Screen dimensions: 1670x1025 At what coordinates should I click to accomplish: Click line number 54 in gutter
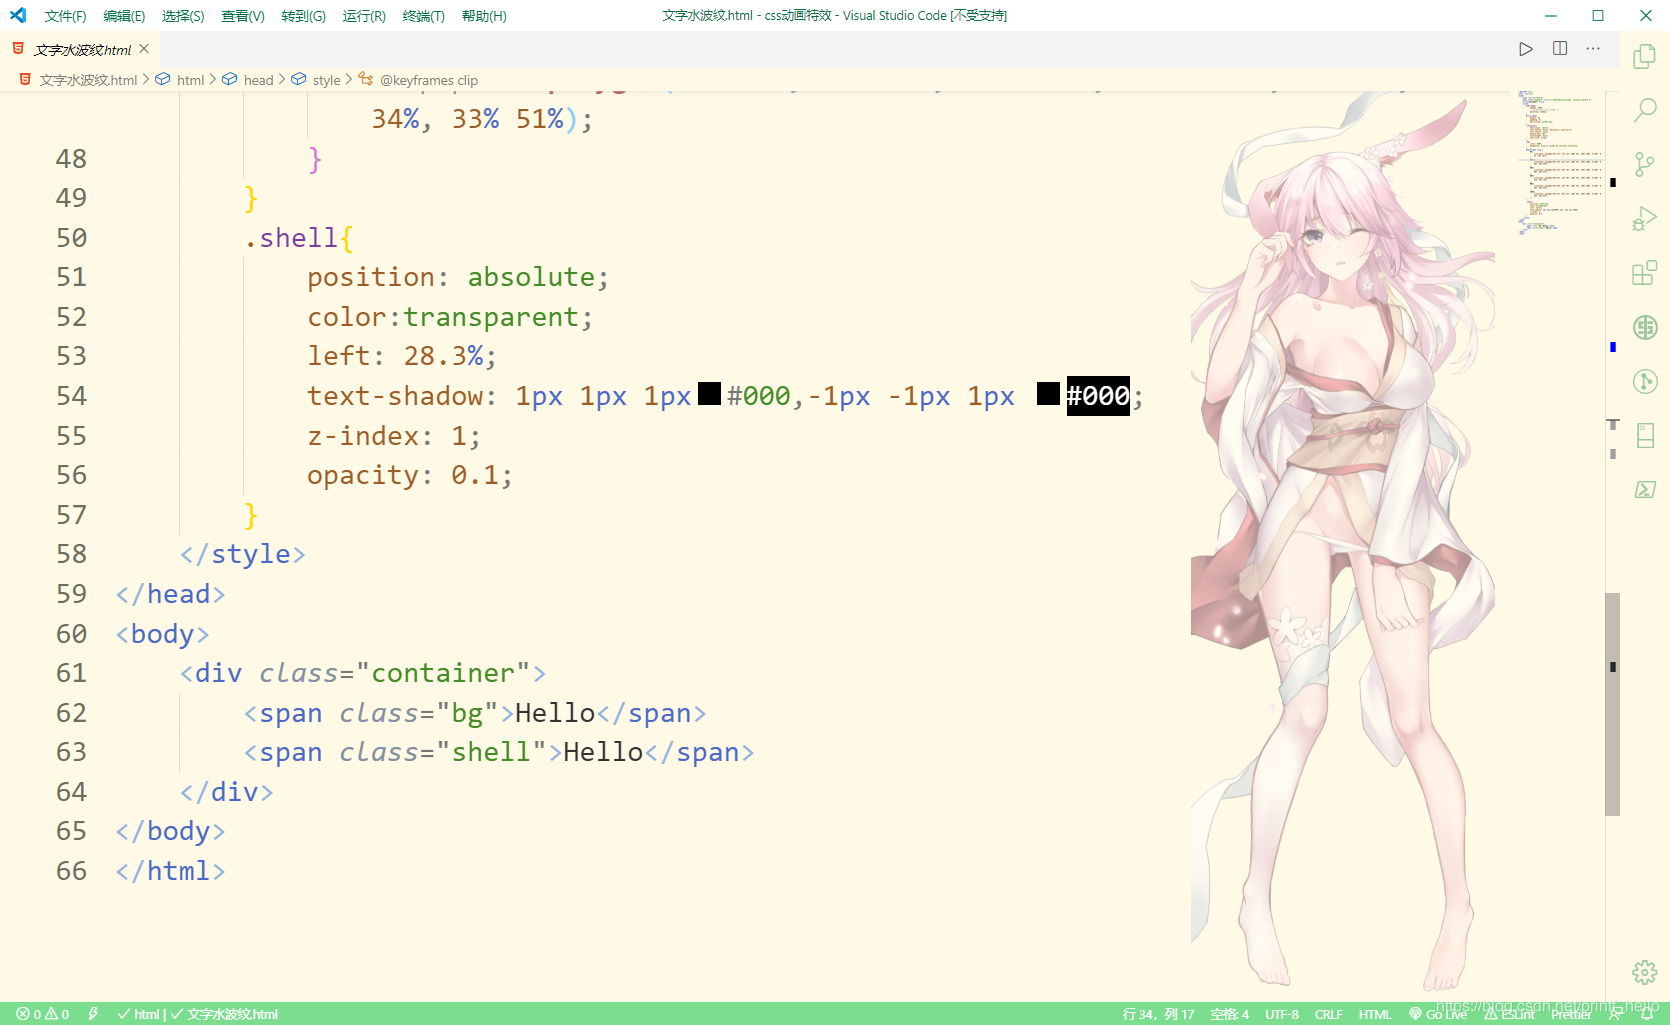tap(71, 396)
